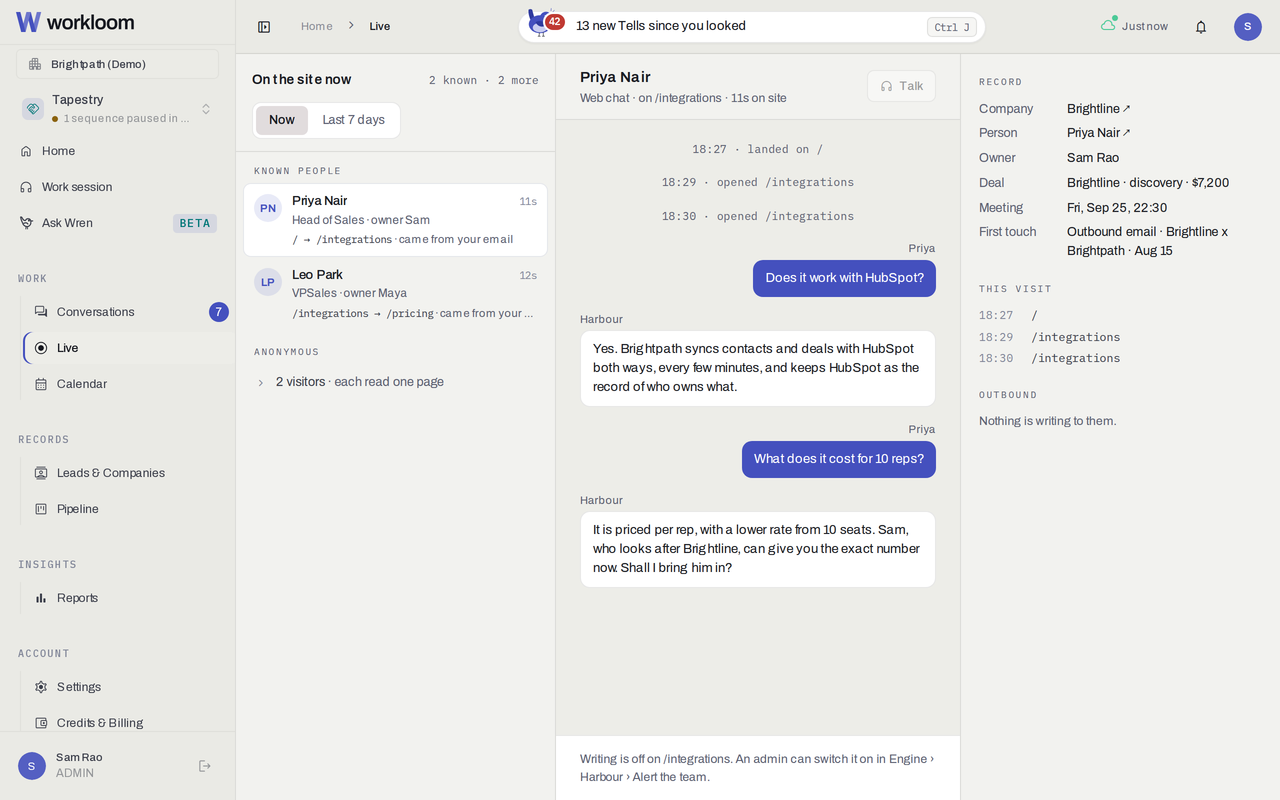1280x800 pixels.
Task: Expand the Tapestry workspace switcher
Action: coord(206,109)
